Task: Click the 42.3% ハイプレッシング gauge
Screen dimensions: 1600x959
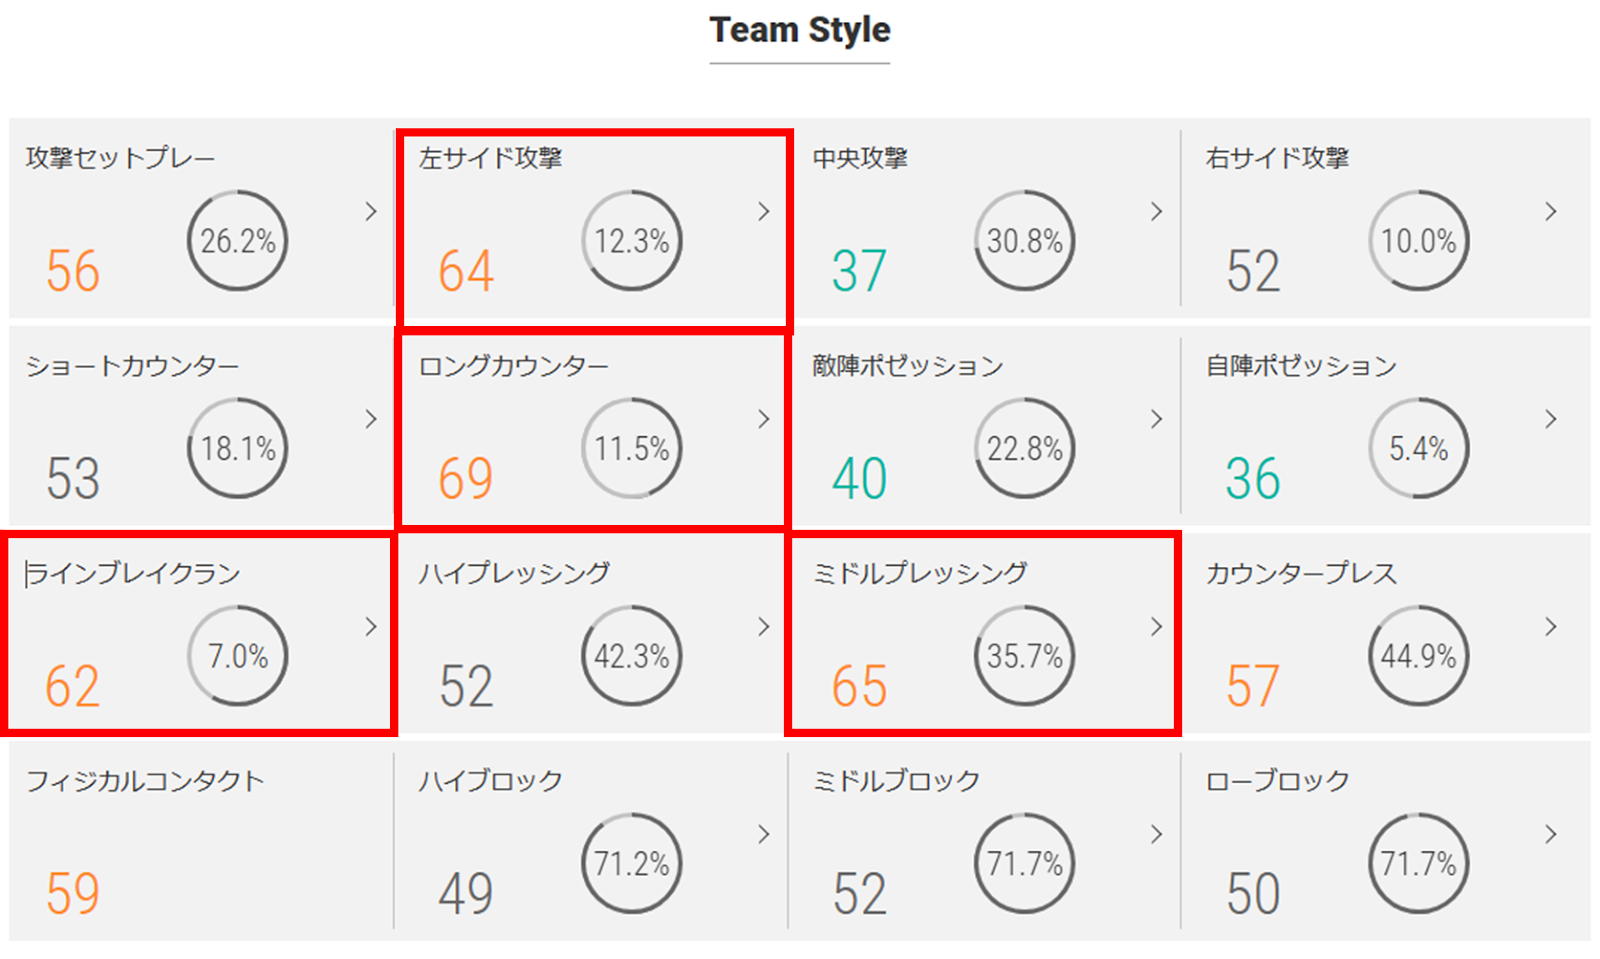Action: tap(631, 656)
